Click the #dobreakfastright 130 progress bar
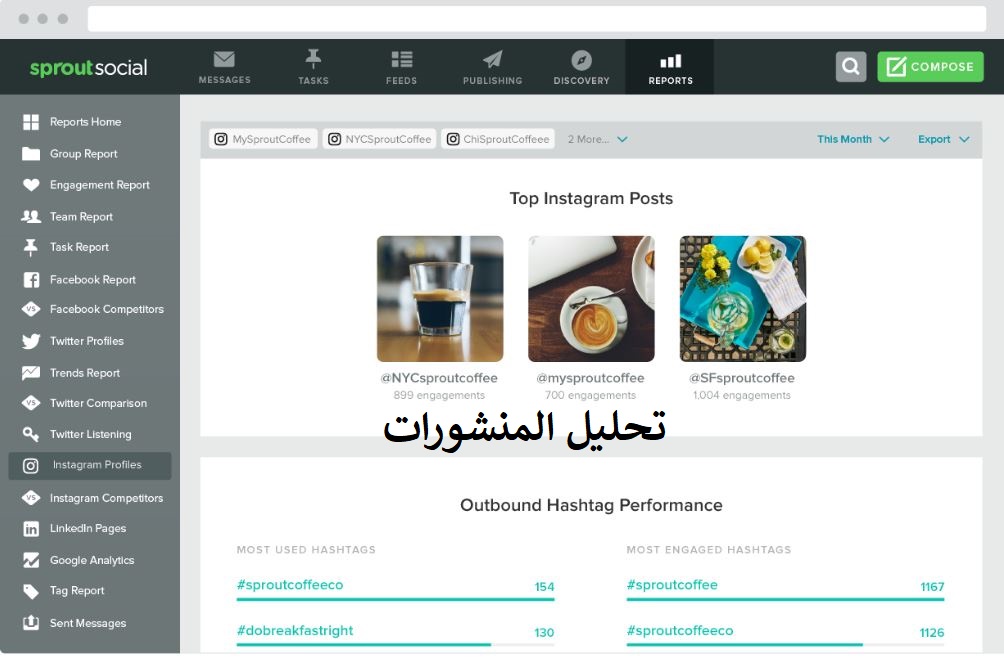This screenshot has width=1004, height=662. coord(395,645)
